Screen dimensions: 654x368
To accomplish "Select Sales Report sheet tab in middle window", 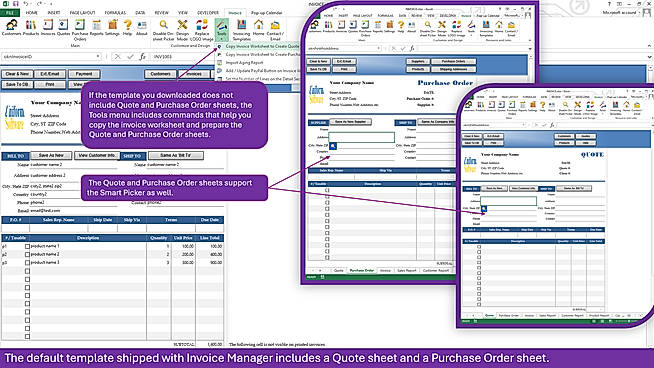I will (x=407, y=270).
